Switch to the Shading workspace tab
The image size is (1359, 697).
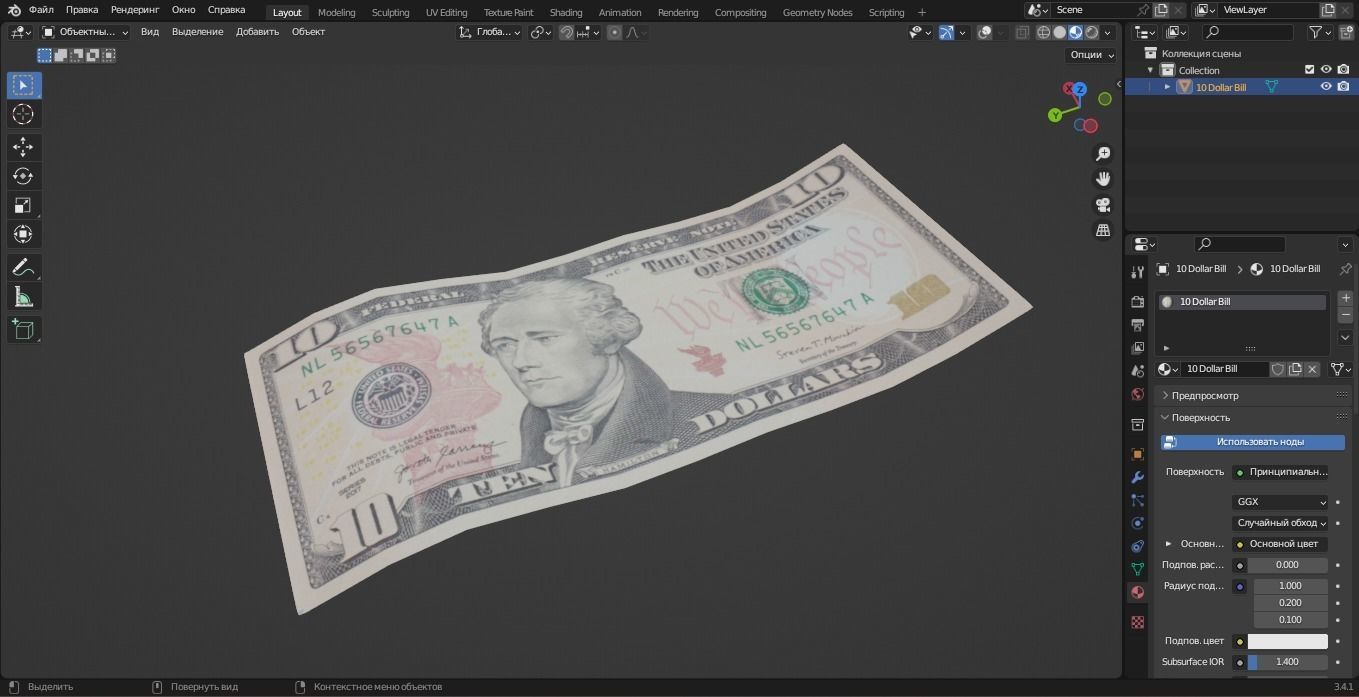point(566,12)
